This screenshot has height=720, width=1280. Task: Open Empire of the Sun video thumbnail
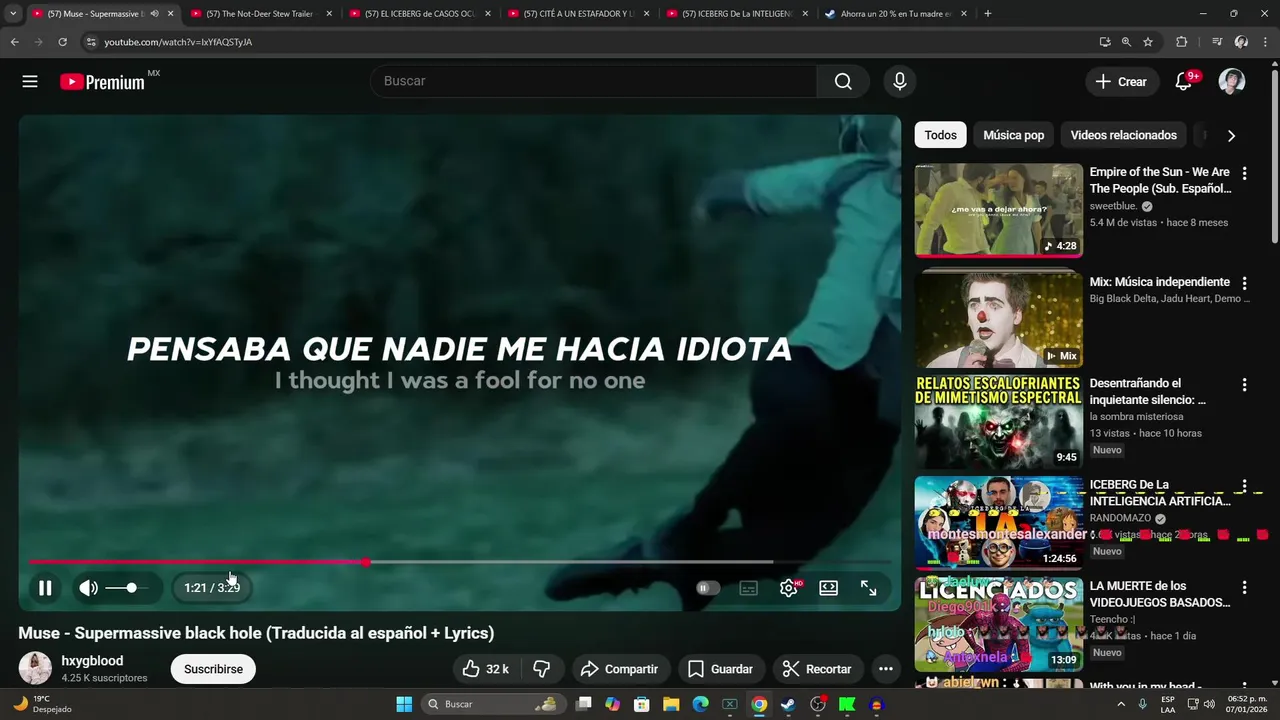pos(999,210)
